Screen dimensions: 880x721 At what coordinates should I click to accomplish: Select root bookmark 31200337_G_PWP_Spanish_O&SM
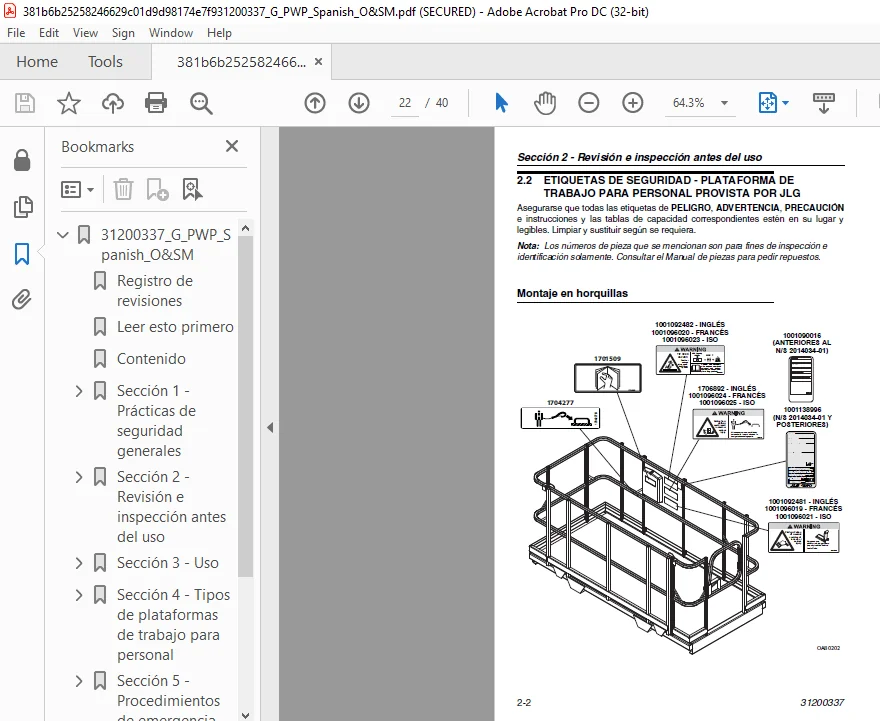coord(166,245)
